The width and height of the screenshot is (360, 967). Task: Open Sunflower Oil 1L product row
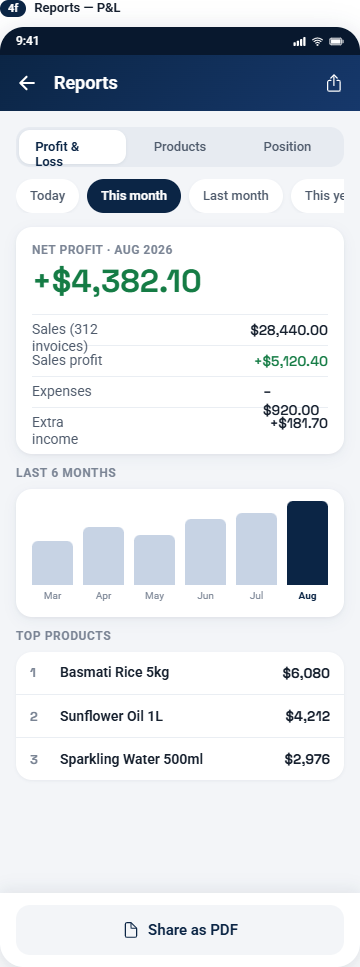(180, 716)
